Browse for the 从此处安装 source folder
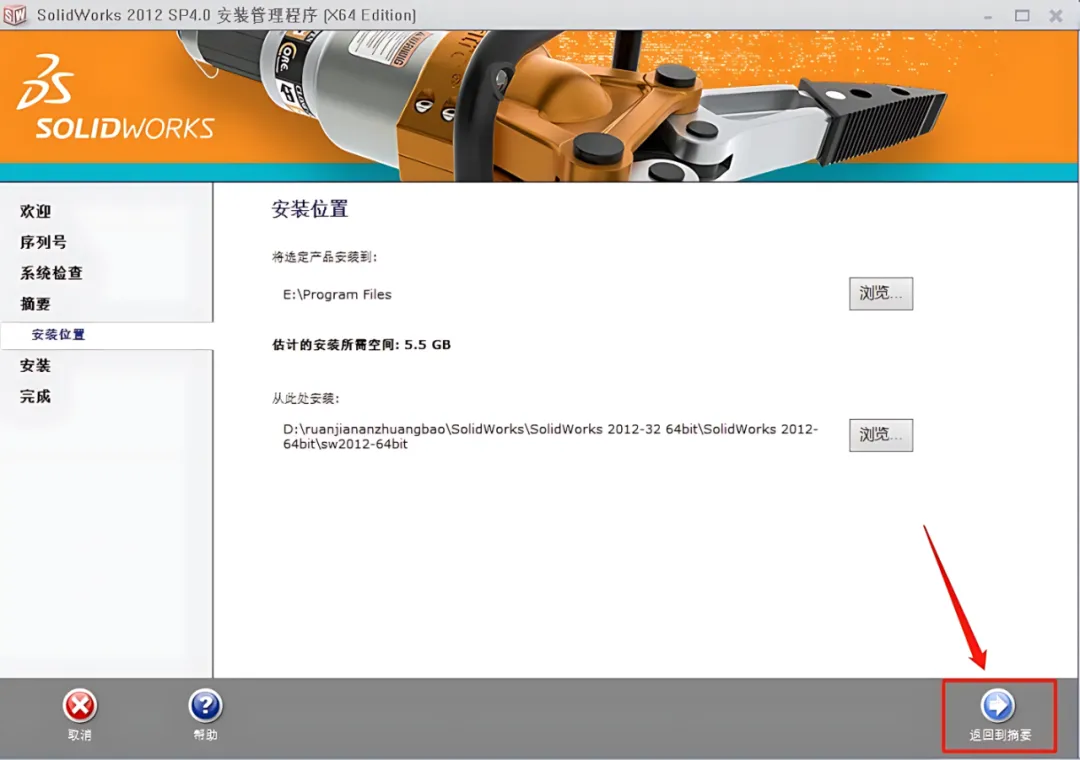The width and height of the screenshot is (1080, 760). click(880, 435)
